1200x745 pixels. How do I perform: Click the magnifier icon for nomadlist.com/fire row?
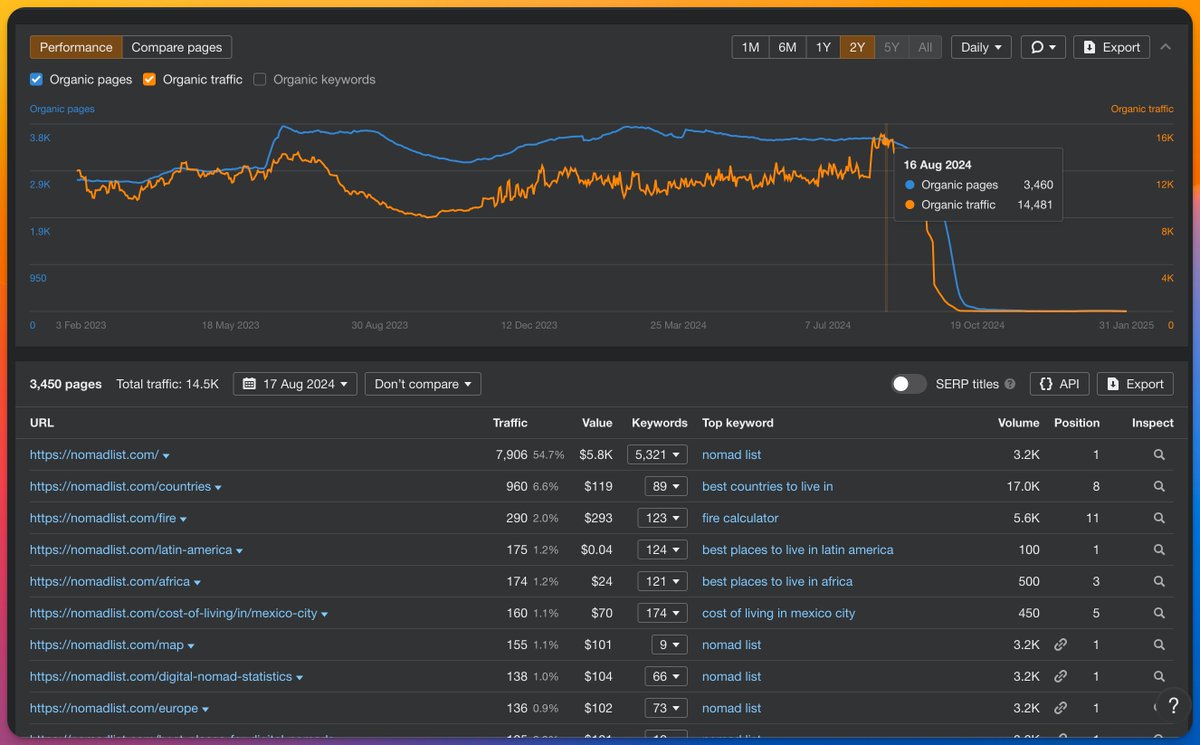[1159, 518]
